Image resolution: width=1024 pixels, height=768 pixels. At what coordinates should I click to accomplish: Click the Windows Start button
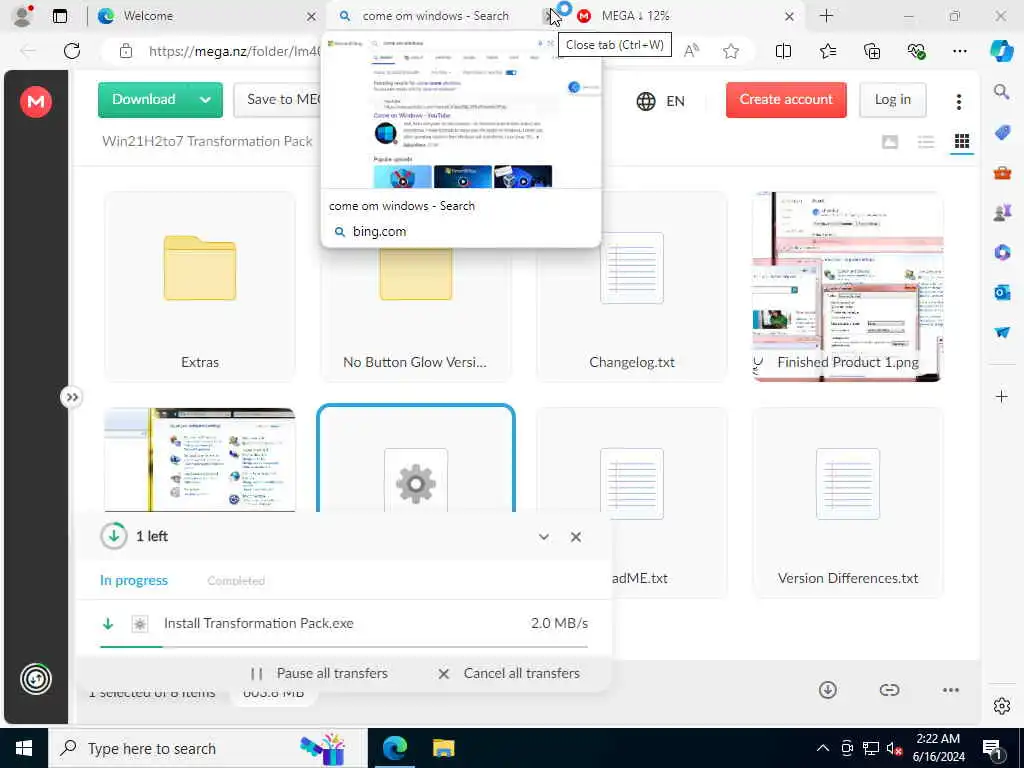[x=24, y=748]
